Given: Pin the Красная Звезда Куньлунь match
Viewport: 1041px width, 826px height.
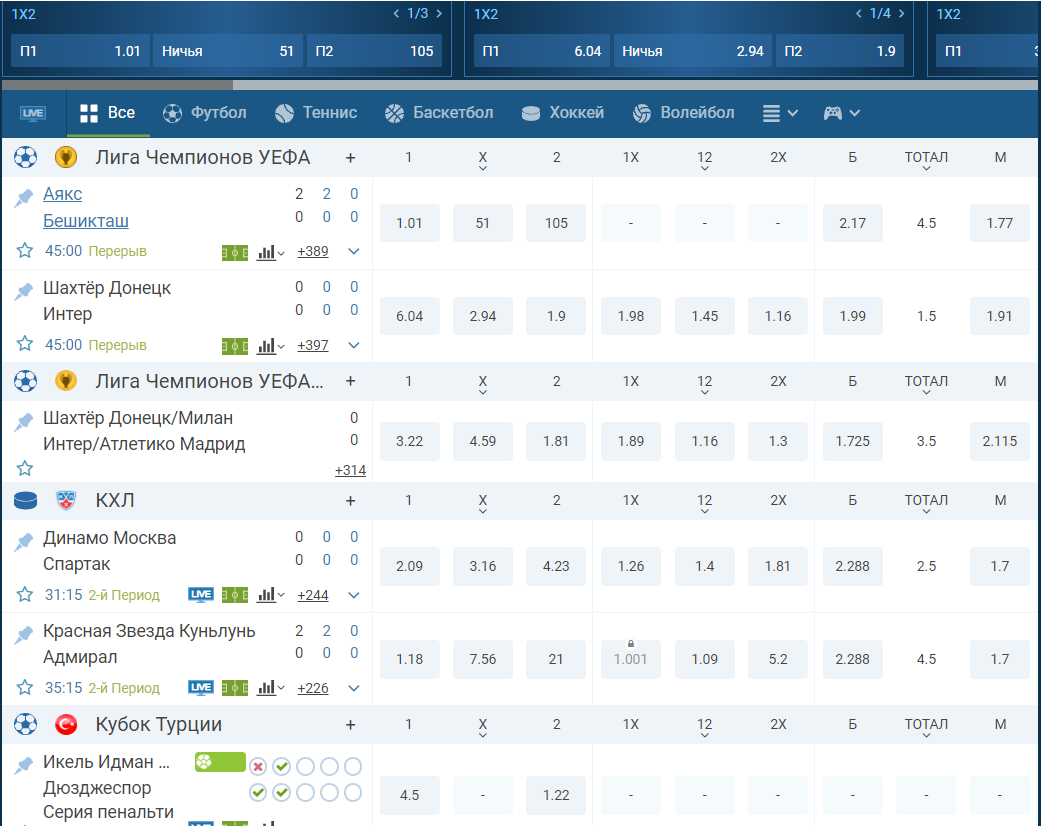Looking at the screenshot, I should coord(24,634).
